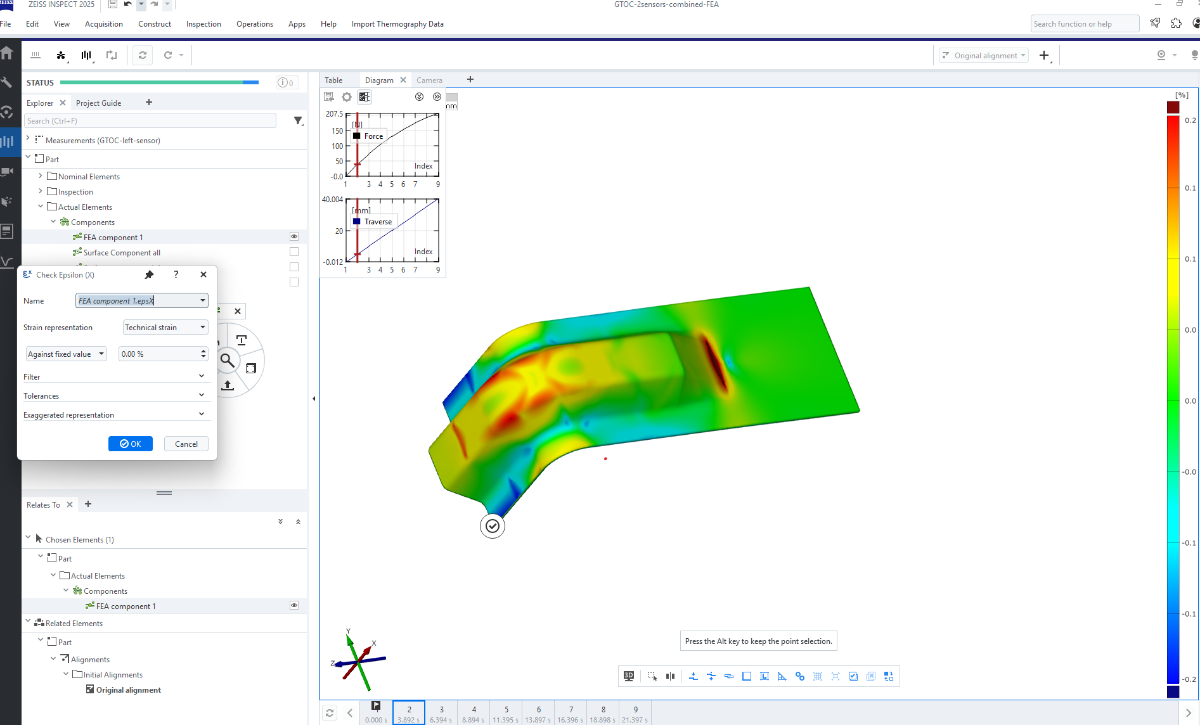Image resolution: width=1200 pixels, height=725 pixels.
Task: Click the status info counter icon
Action: pyautogui.click(x=285, y=83)
